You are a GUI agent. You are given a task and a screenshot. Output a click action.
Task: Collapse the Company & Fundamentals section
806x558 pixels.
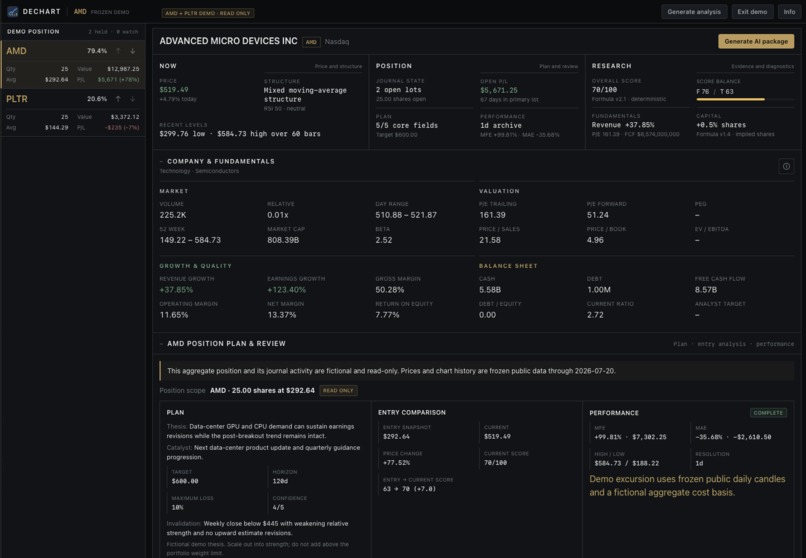click(161, 161)
